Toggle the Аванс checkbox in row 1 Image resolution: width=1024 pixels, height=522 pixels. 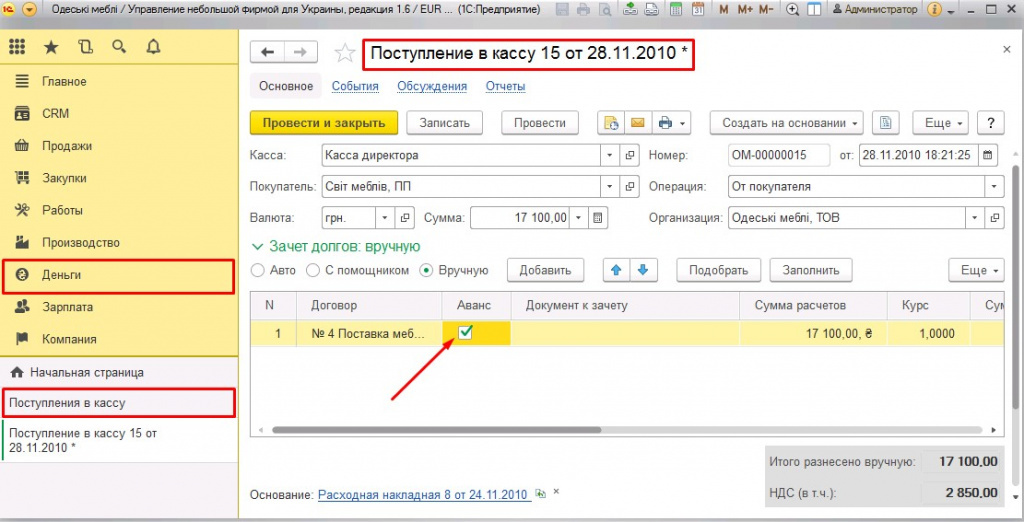pyautogui.click(x=466, y=333)
